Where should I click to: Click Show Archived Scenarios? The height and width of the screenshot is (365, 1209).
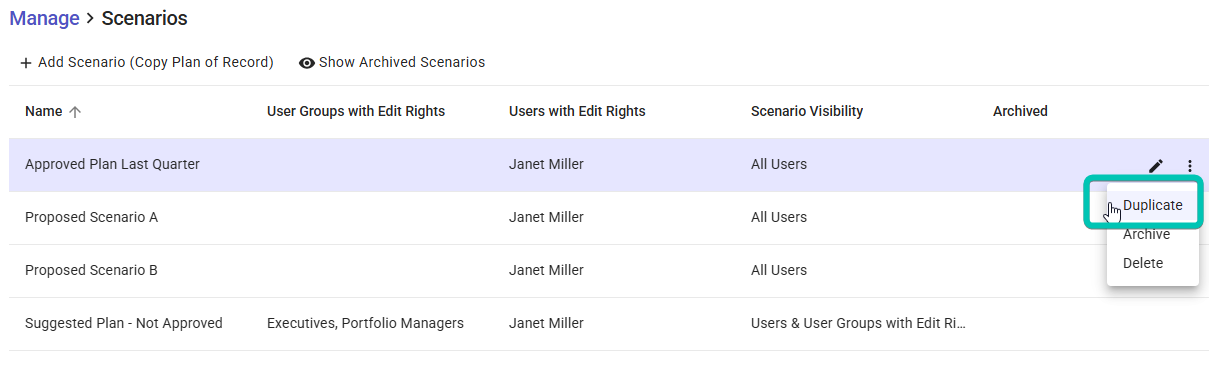[392, 62]
